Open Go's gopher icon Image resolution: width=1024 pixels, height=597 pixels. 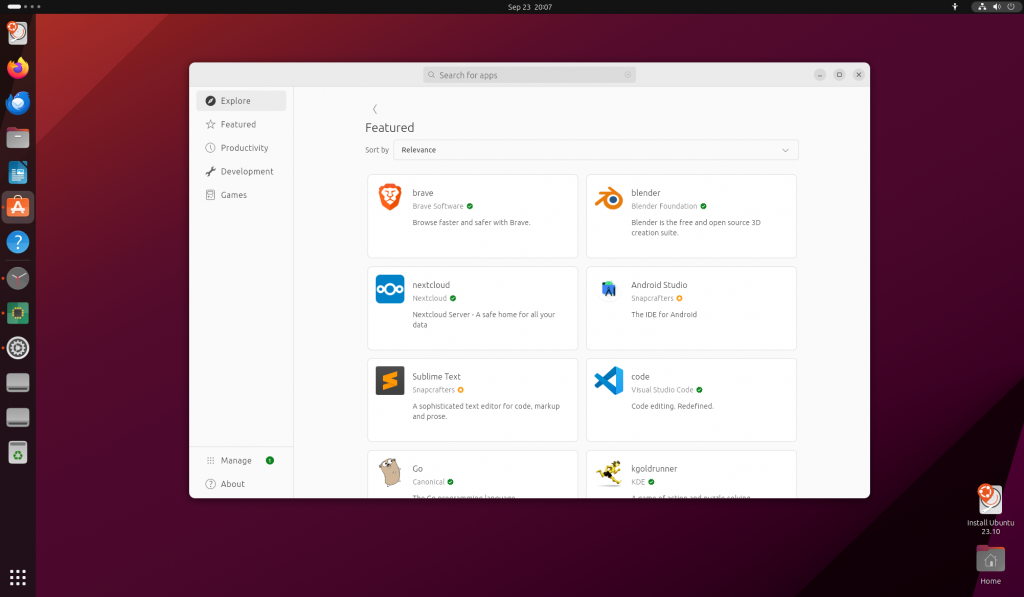(388, 473)
